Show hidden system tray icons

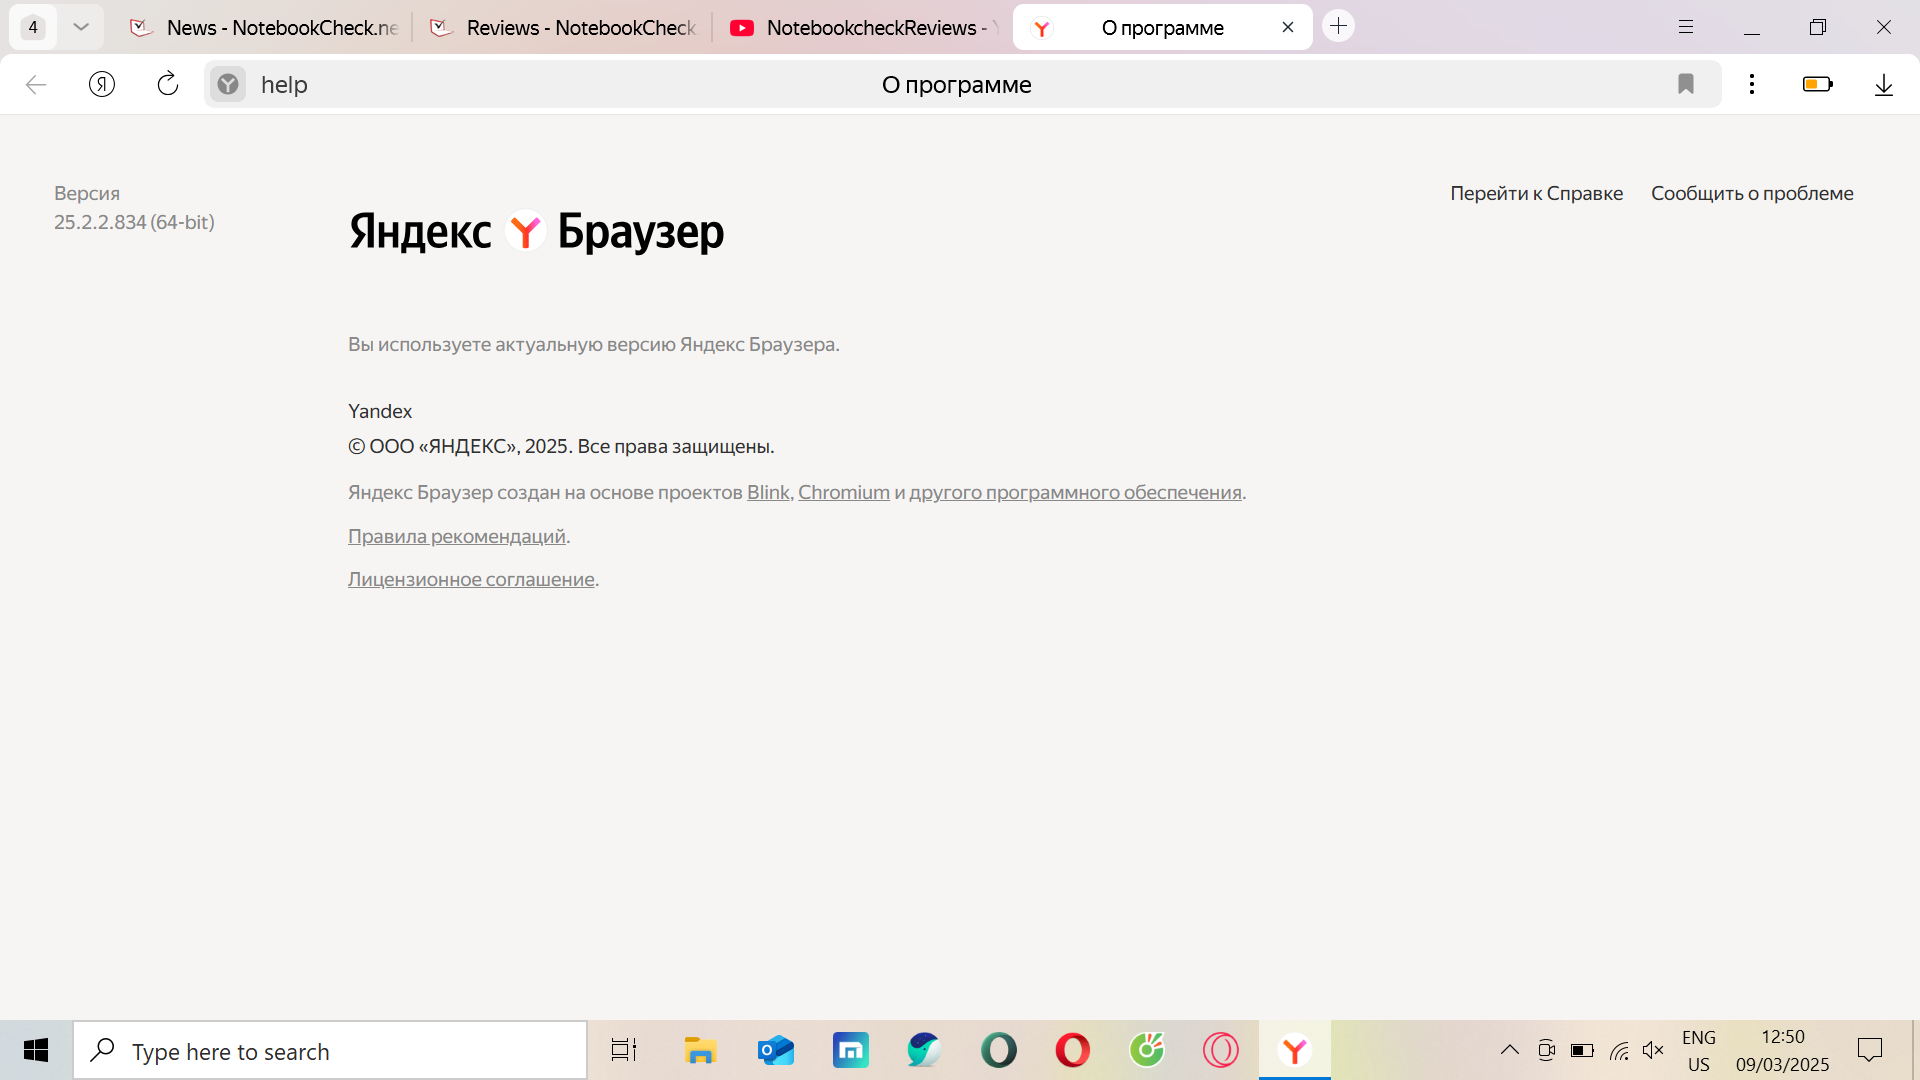[x=1510, y=1050]
